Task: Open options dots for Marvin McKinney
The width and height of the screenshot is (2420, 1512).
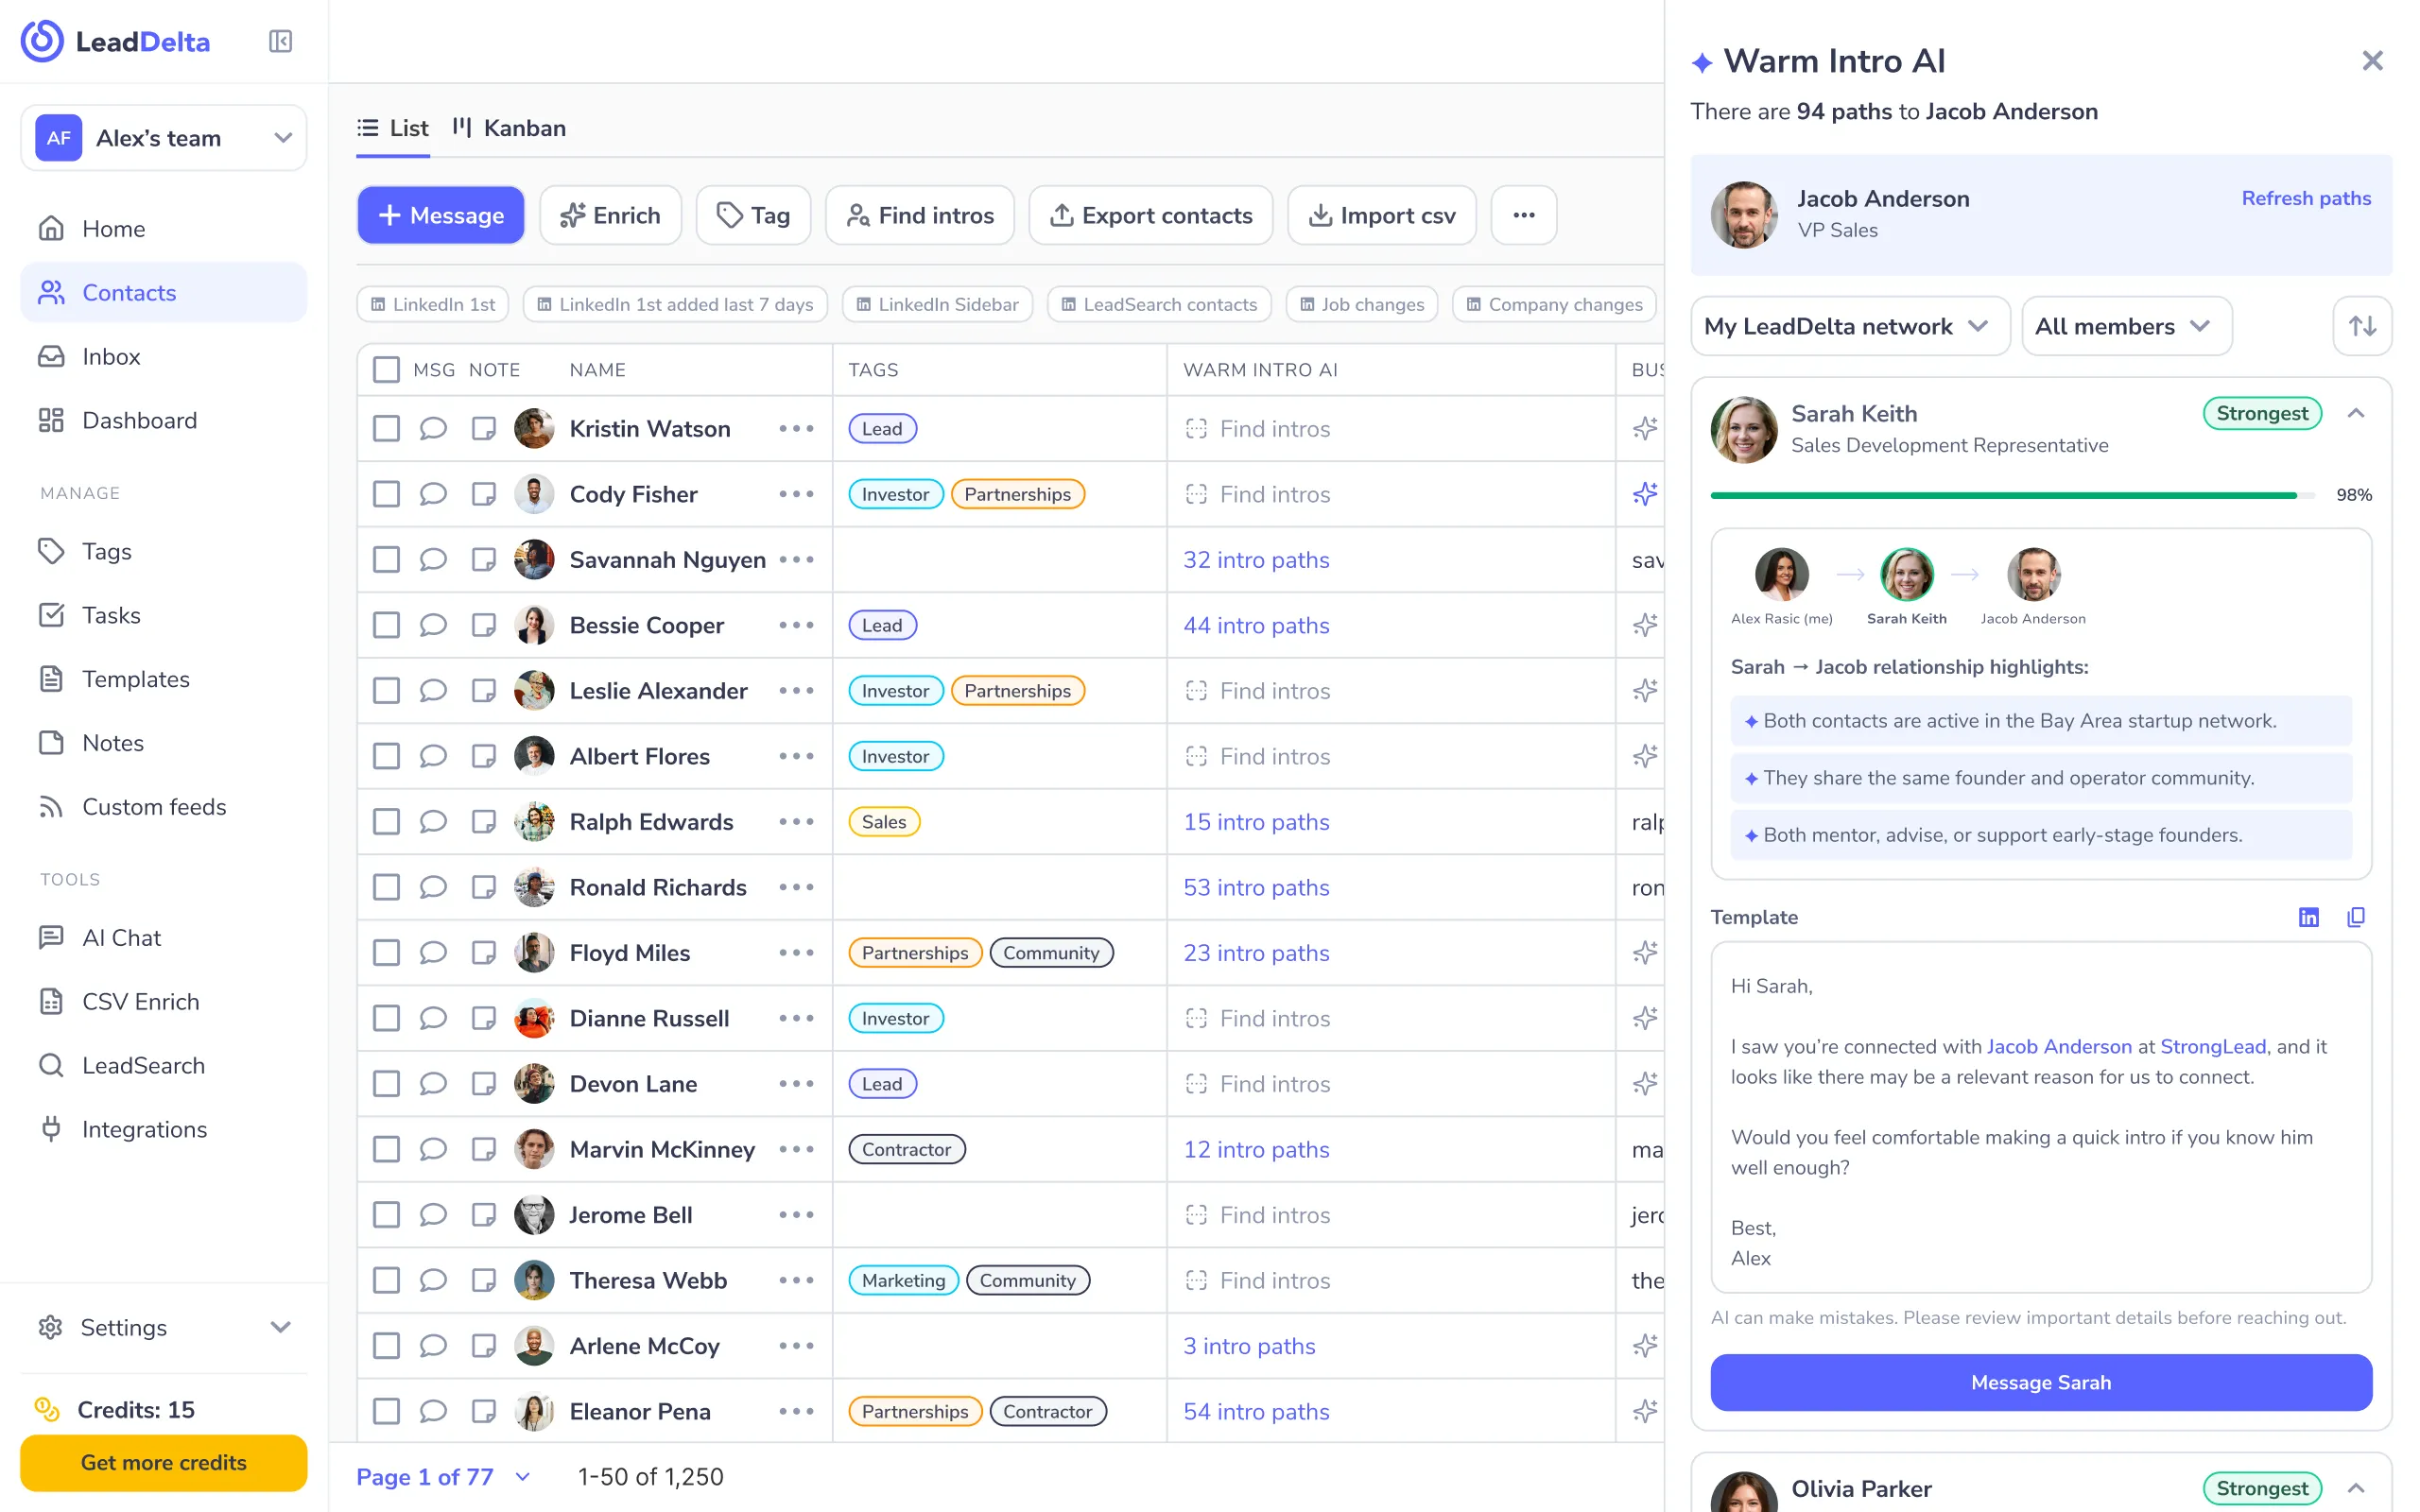Action: tap(796, 1149)
